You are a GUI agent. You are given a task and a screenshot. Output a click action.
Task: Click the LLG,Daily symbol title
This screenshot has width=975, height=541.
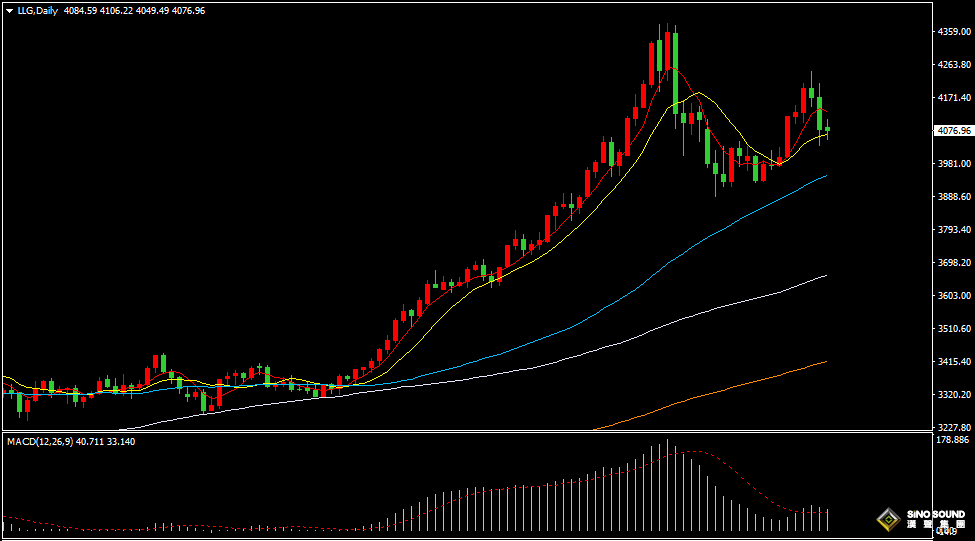pos(38,10)
